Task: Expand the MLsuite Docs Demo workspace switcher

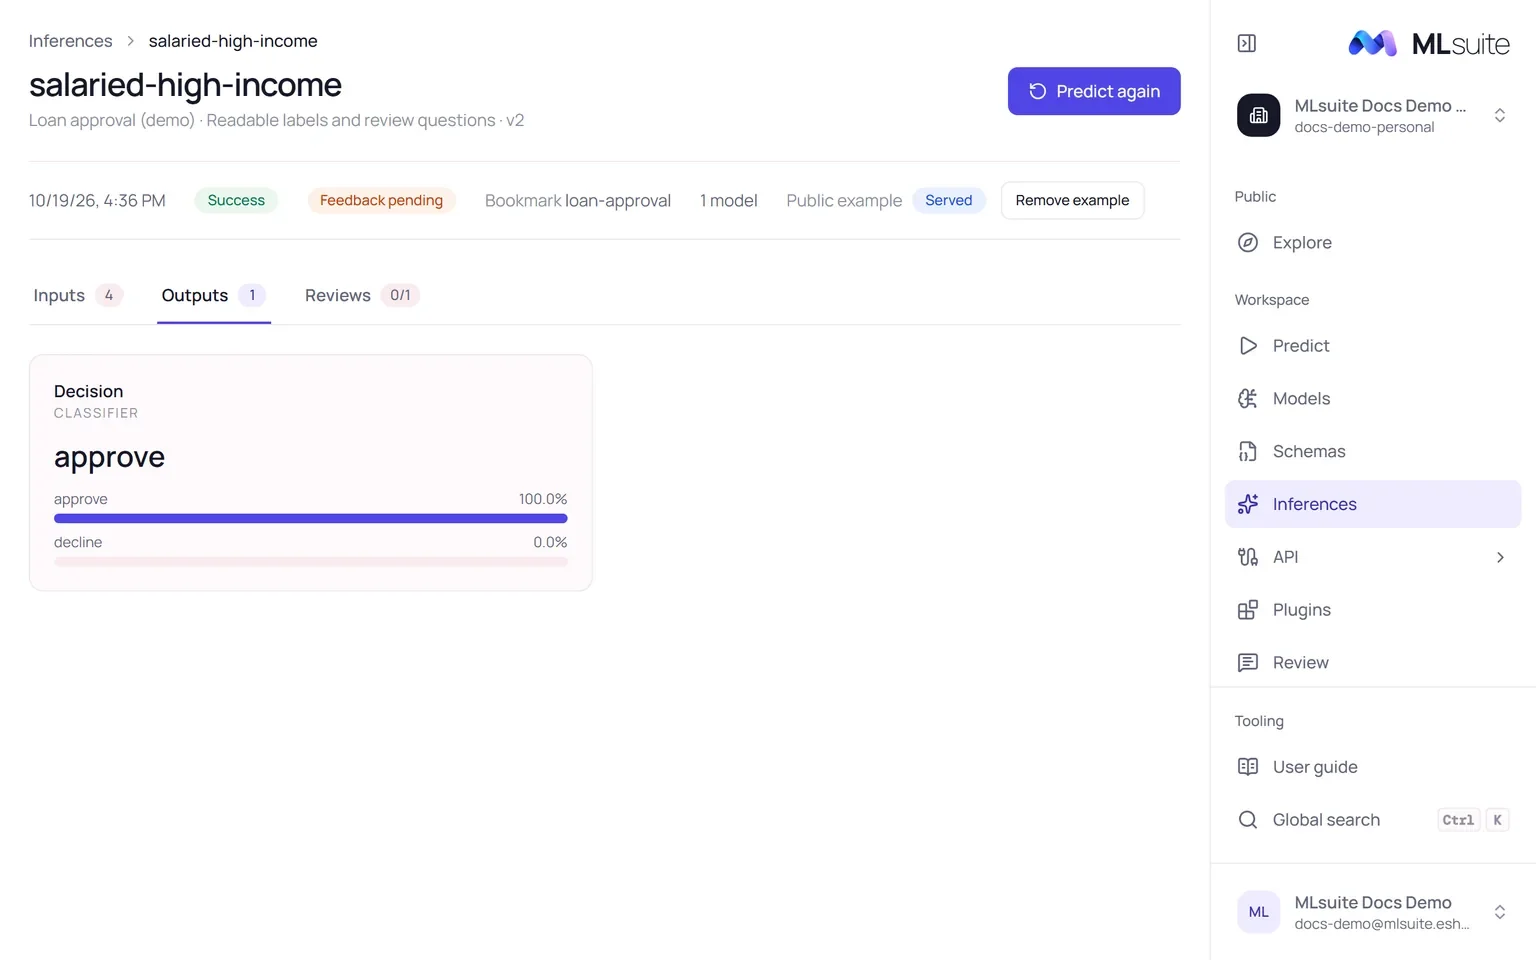Action: point(1500,115)
